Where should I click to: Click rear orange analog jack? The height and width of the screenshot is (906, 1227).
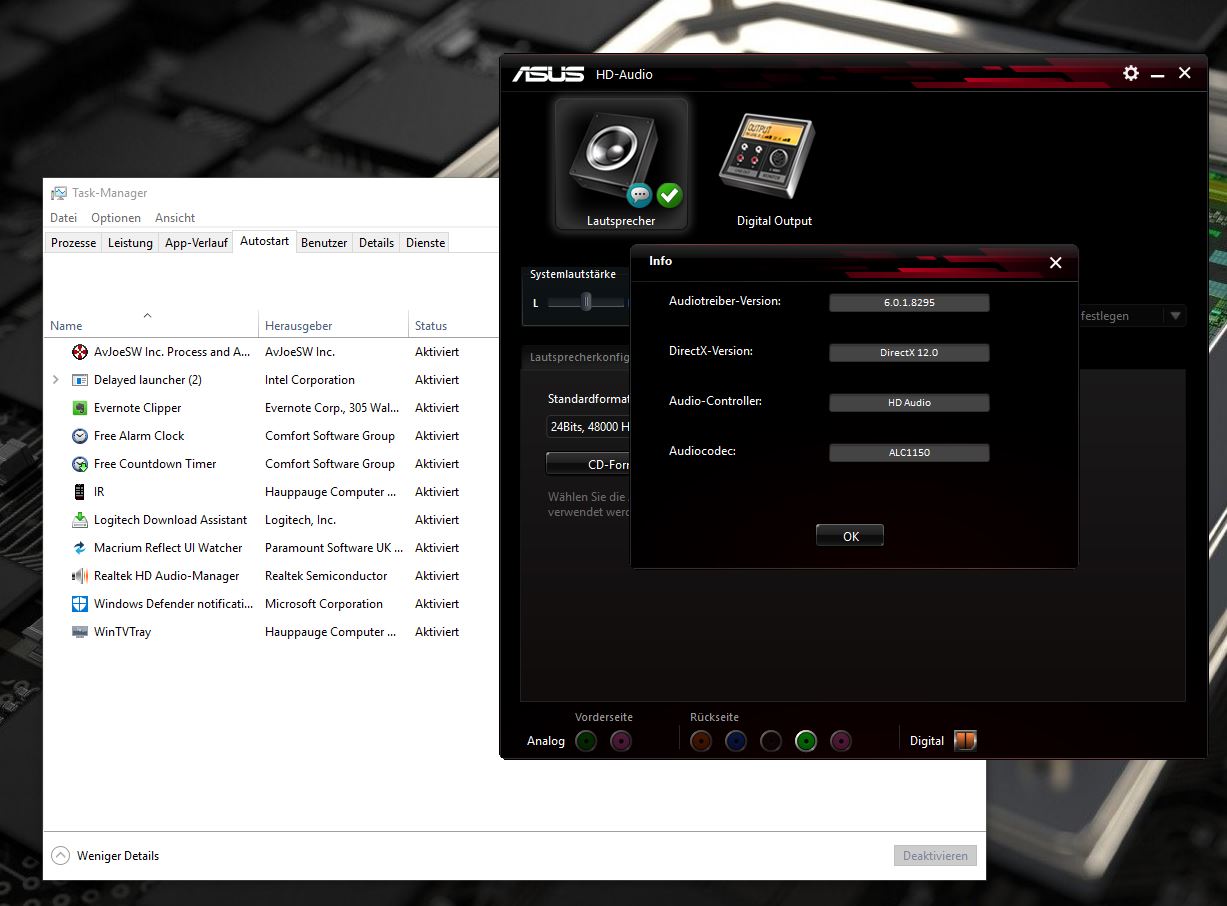click(701, 741)
